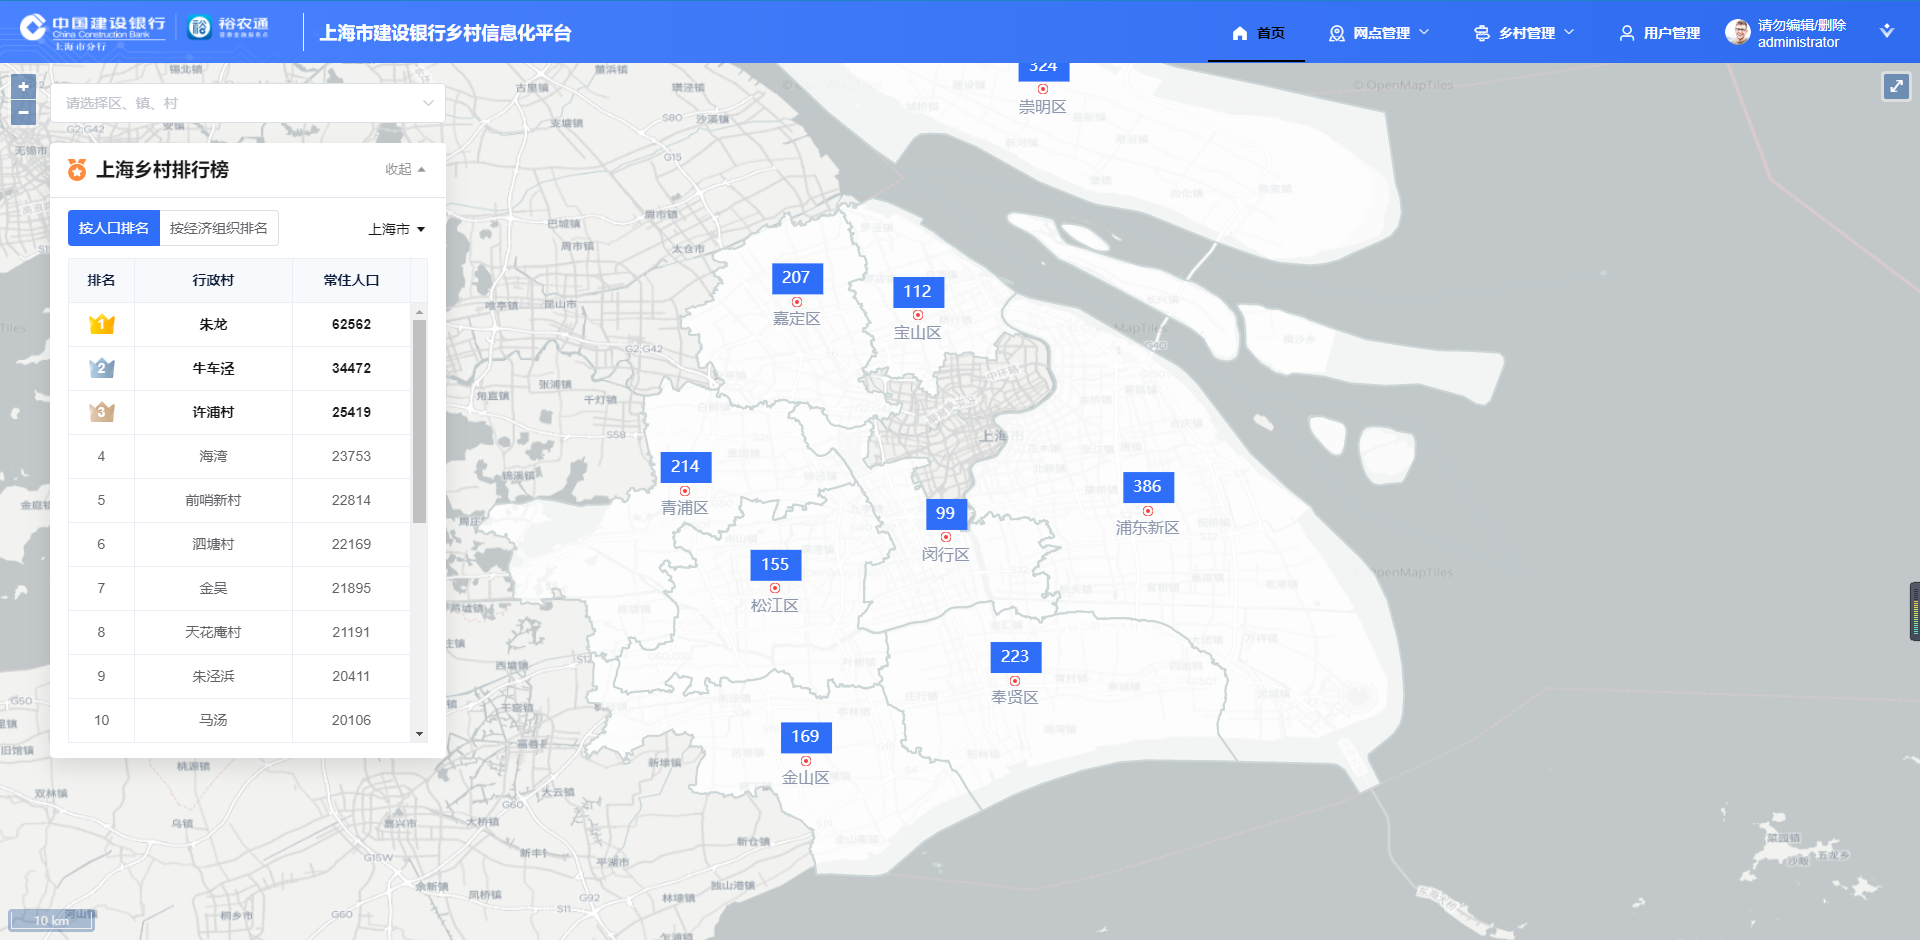The height and width of the screenshot is (940, 1920).
Task: Collapse the ranking panel via 收起
Action: tap(405, 170)
